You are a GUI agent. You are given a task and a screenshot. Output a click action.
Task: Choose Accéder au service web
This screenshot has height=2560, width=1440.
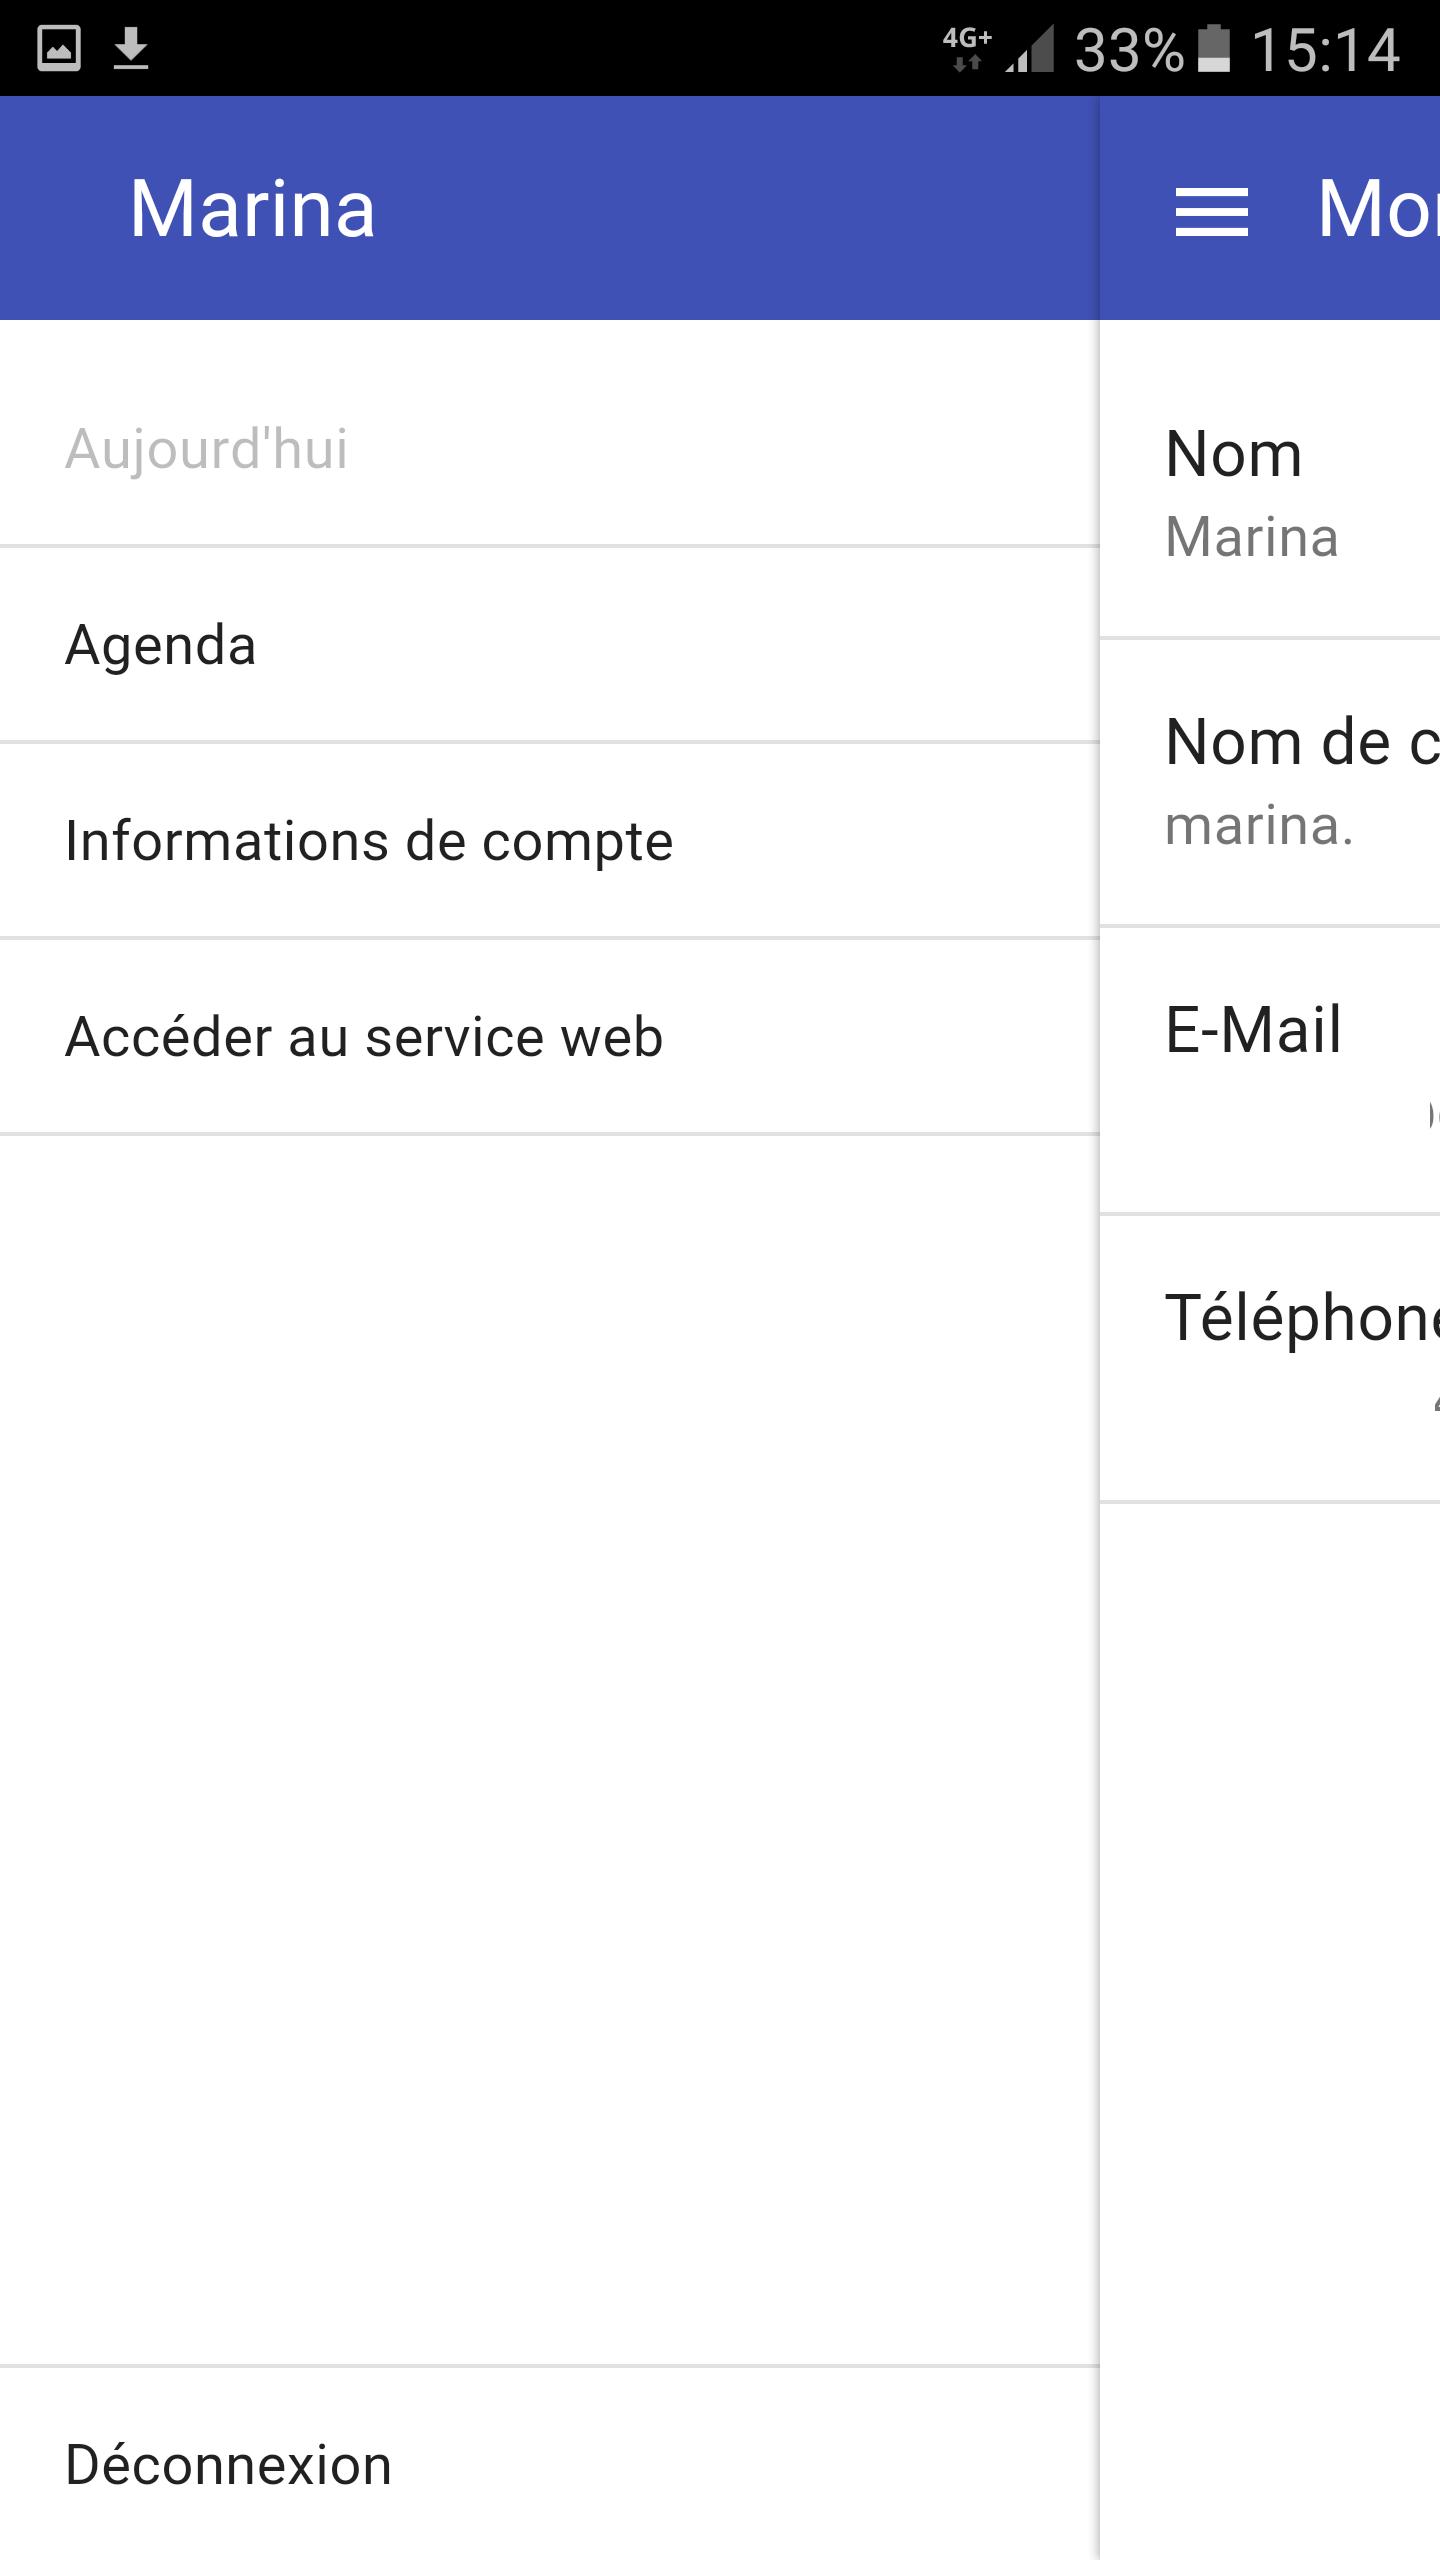pos(364,1037)
